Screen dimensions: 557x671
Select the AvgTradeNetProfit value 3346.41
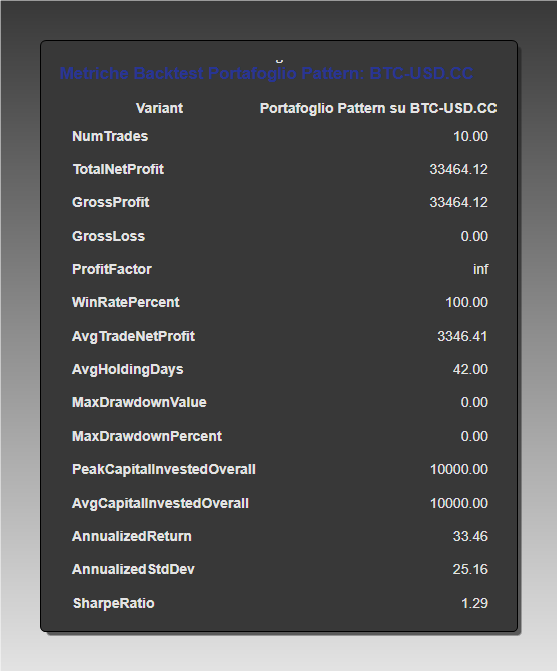click(x=462, y=336)
